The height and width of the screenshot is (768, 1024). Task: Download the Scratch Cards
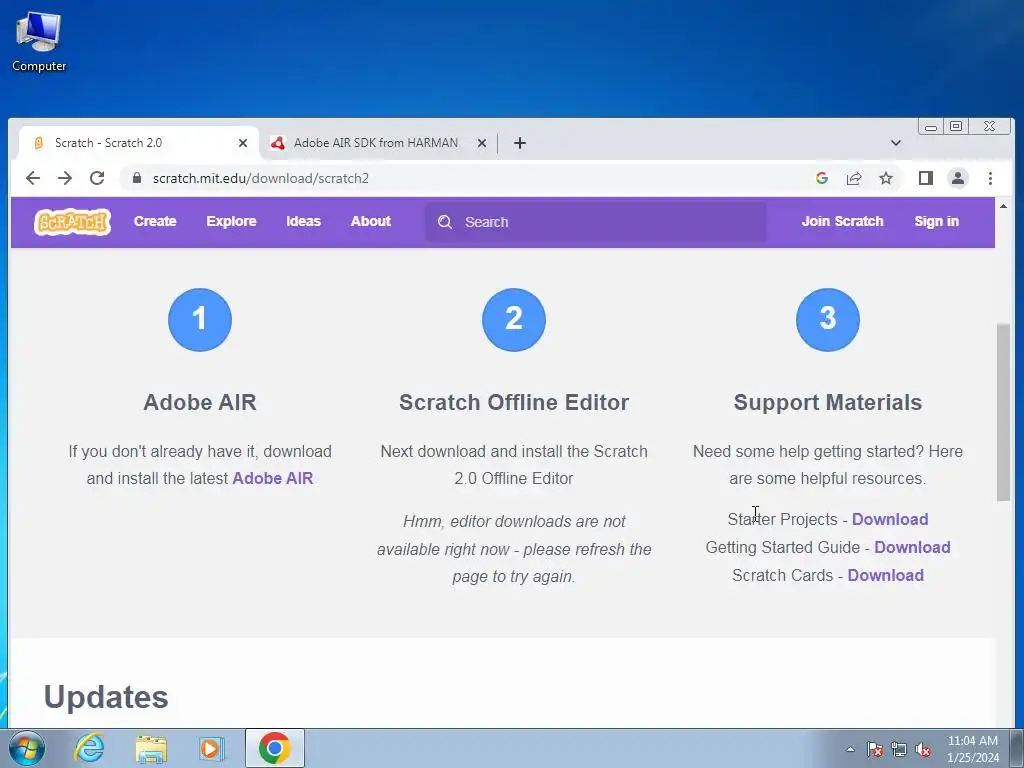pos(886,575)
